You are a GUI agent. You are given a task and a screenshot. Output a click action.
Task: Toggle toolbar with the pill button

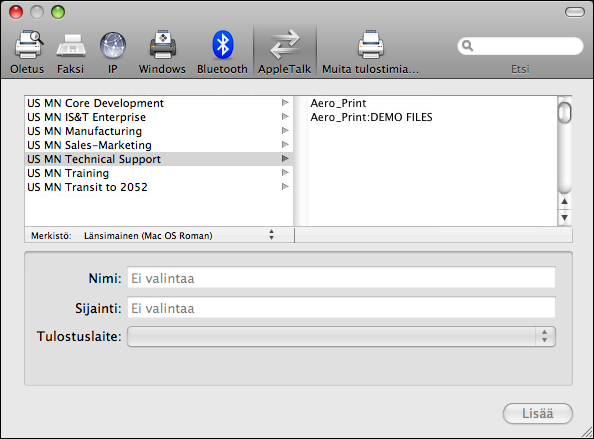[x=575, y=12]
